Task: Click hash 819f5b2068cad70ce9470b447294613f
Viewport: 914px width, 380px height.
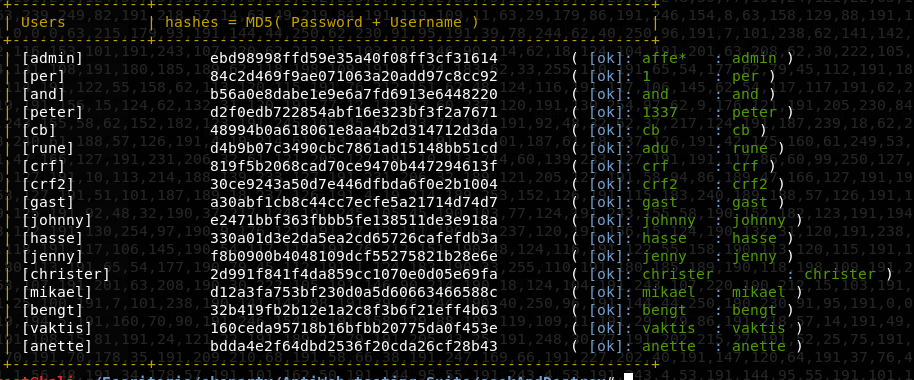Action: coord(354,167)
